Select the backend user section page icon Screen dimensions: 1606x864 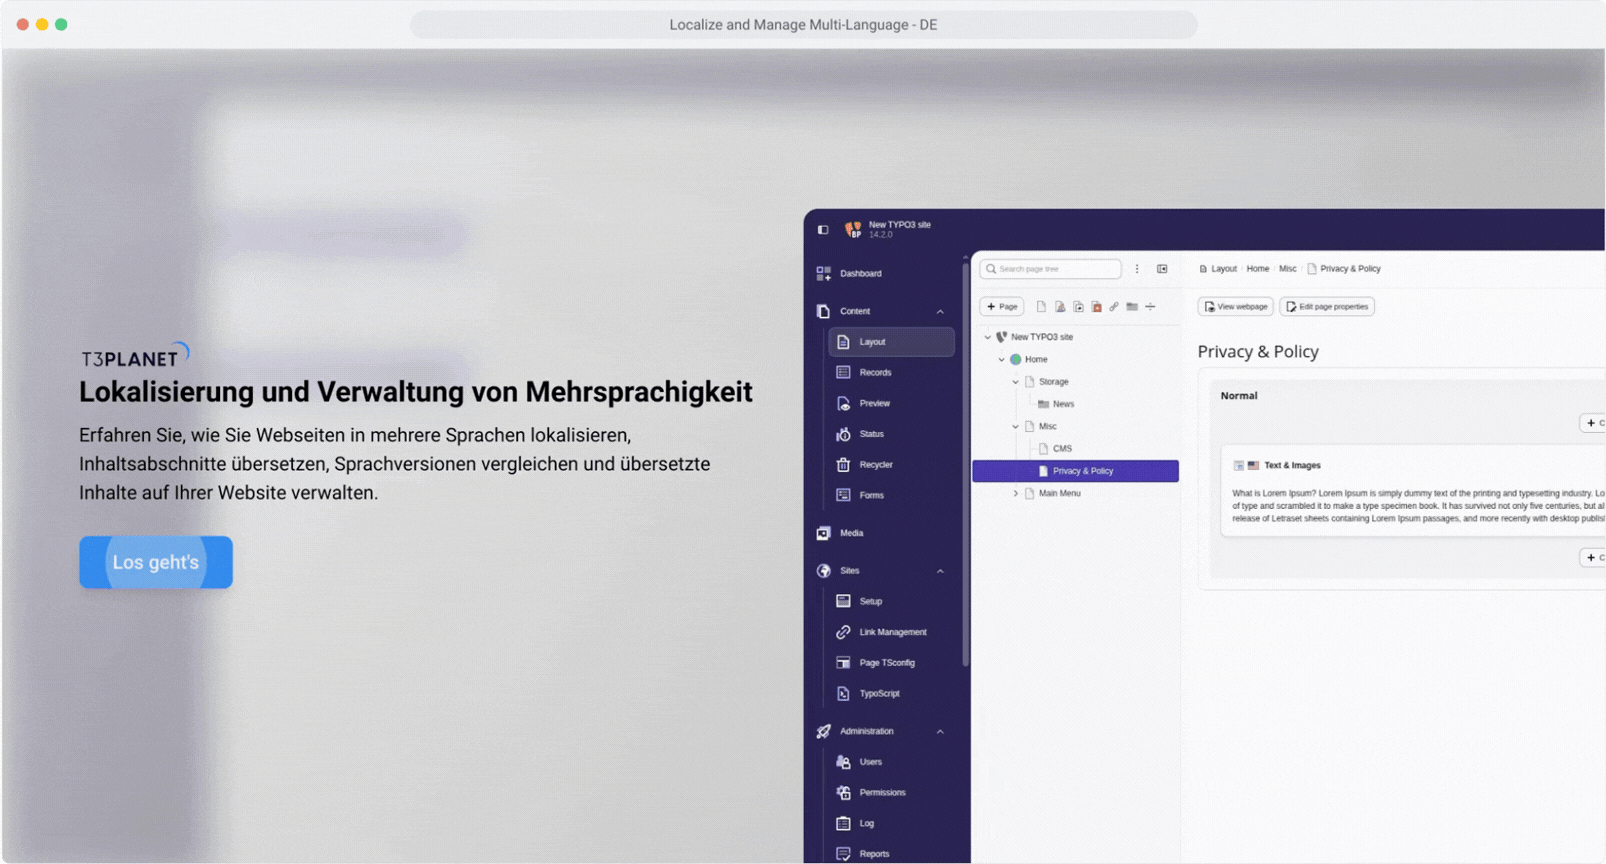pyautogui.click(x=1060, y=307)
